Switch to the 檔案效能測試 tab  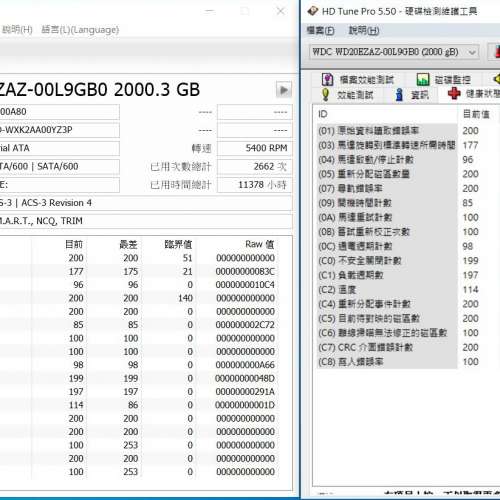pos(358,79)
